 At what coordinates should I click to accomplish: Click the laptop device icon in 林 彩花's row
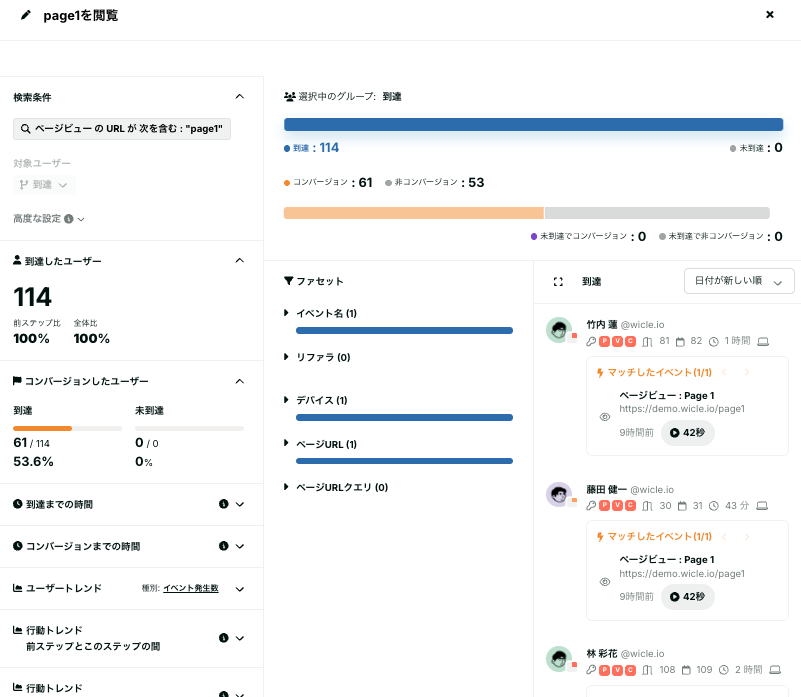point(775,669)
